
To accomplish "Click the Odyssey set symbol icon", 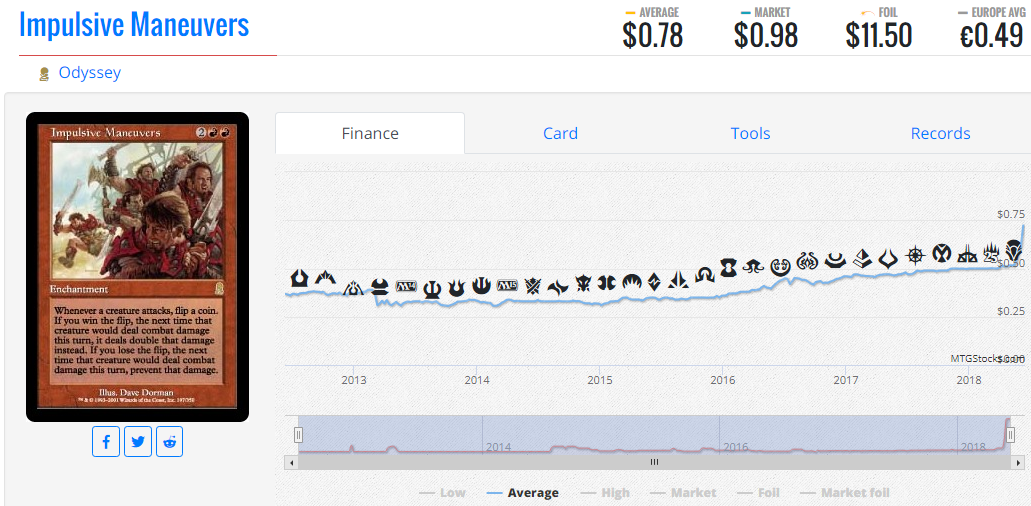I will [43, 74].
